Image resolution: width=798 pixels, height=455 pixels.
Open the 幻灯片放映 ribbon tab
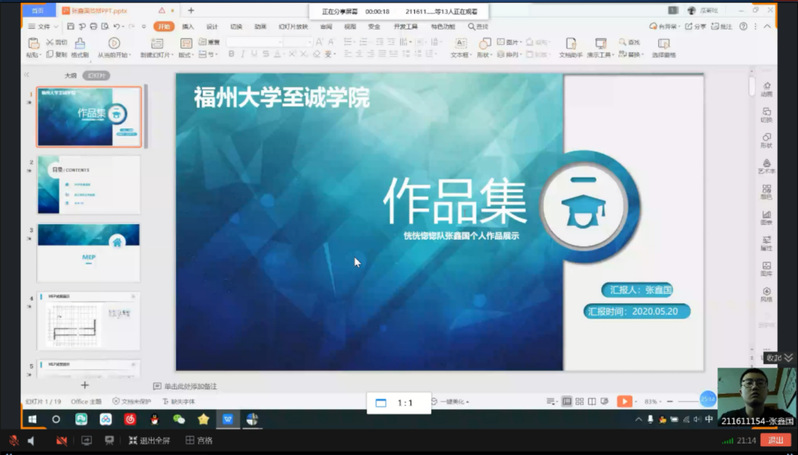(293, 26)
